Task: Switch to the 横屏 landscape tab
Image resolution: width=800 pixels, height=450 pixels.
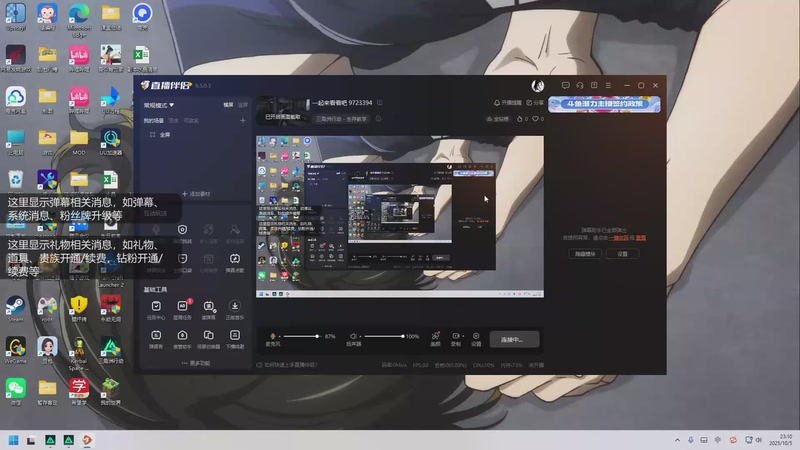Action: click(228, 105)
